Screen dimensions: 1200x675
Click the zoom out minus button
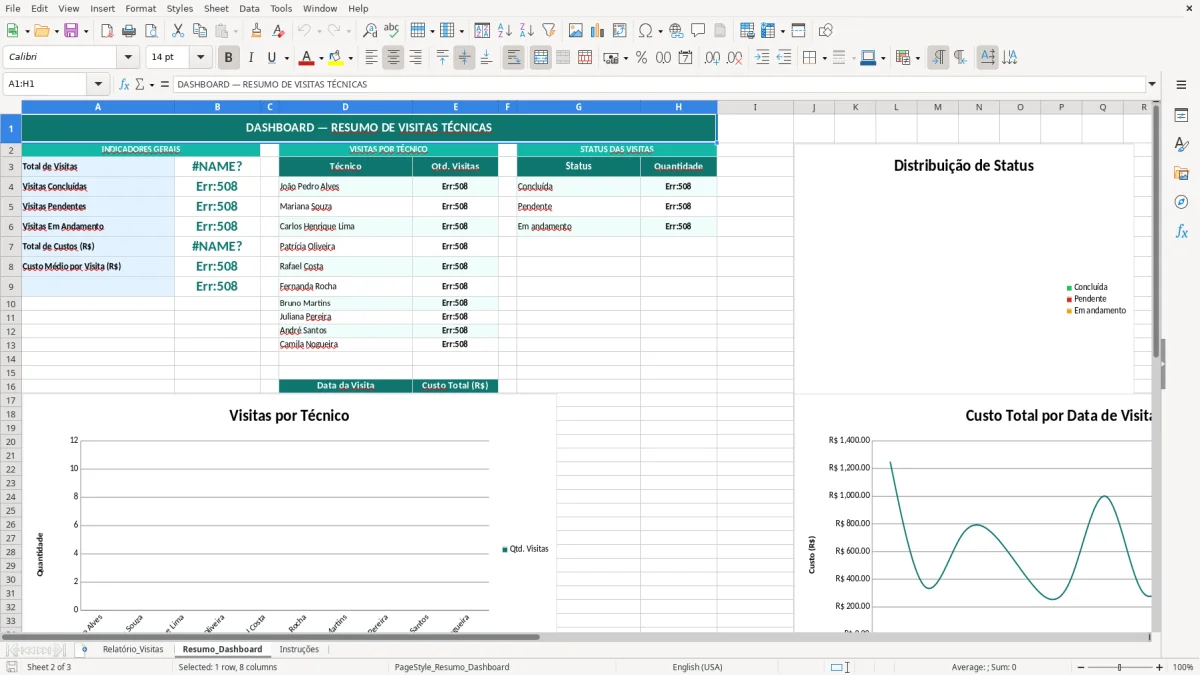(1081, 667)
